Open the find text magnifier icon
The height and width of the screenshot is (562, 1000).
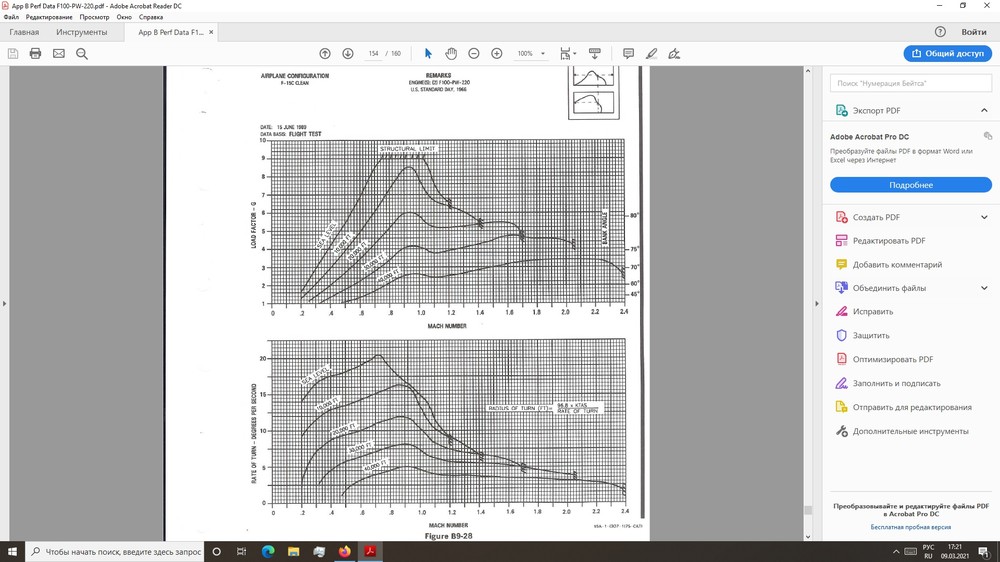[82, 54]
